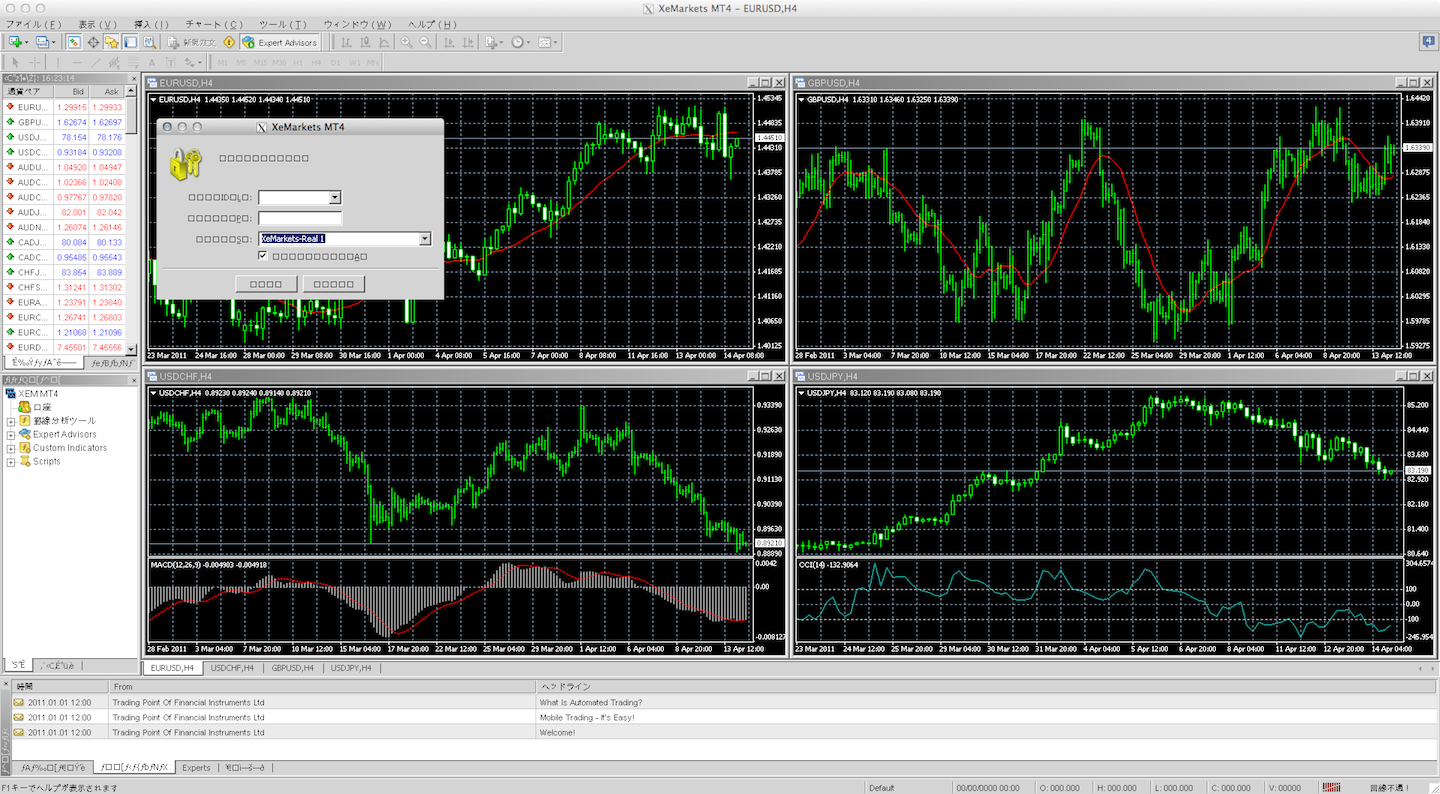Select the D1 timeframe button
The height and width of the screenshot is (794, 1440).
(x=335, y=62)
